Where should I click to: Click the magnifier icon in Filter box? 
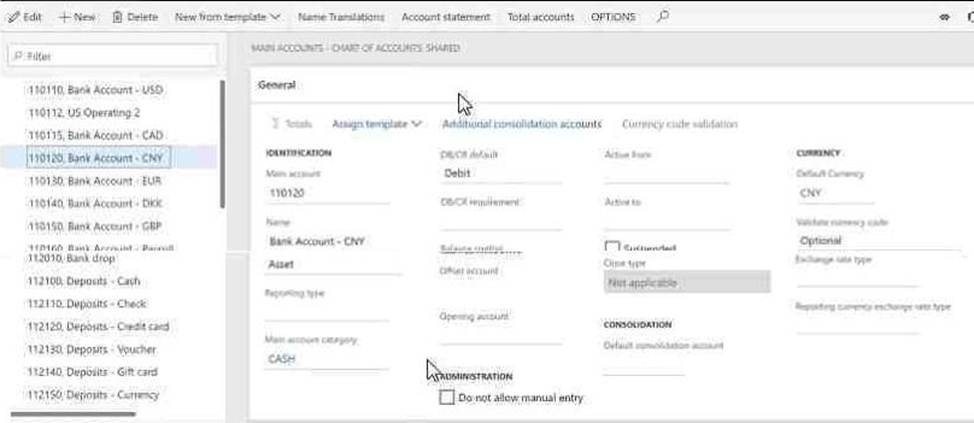tap(18, 57)
